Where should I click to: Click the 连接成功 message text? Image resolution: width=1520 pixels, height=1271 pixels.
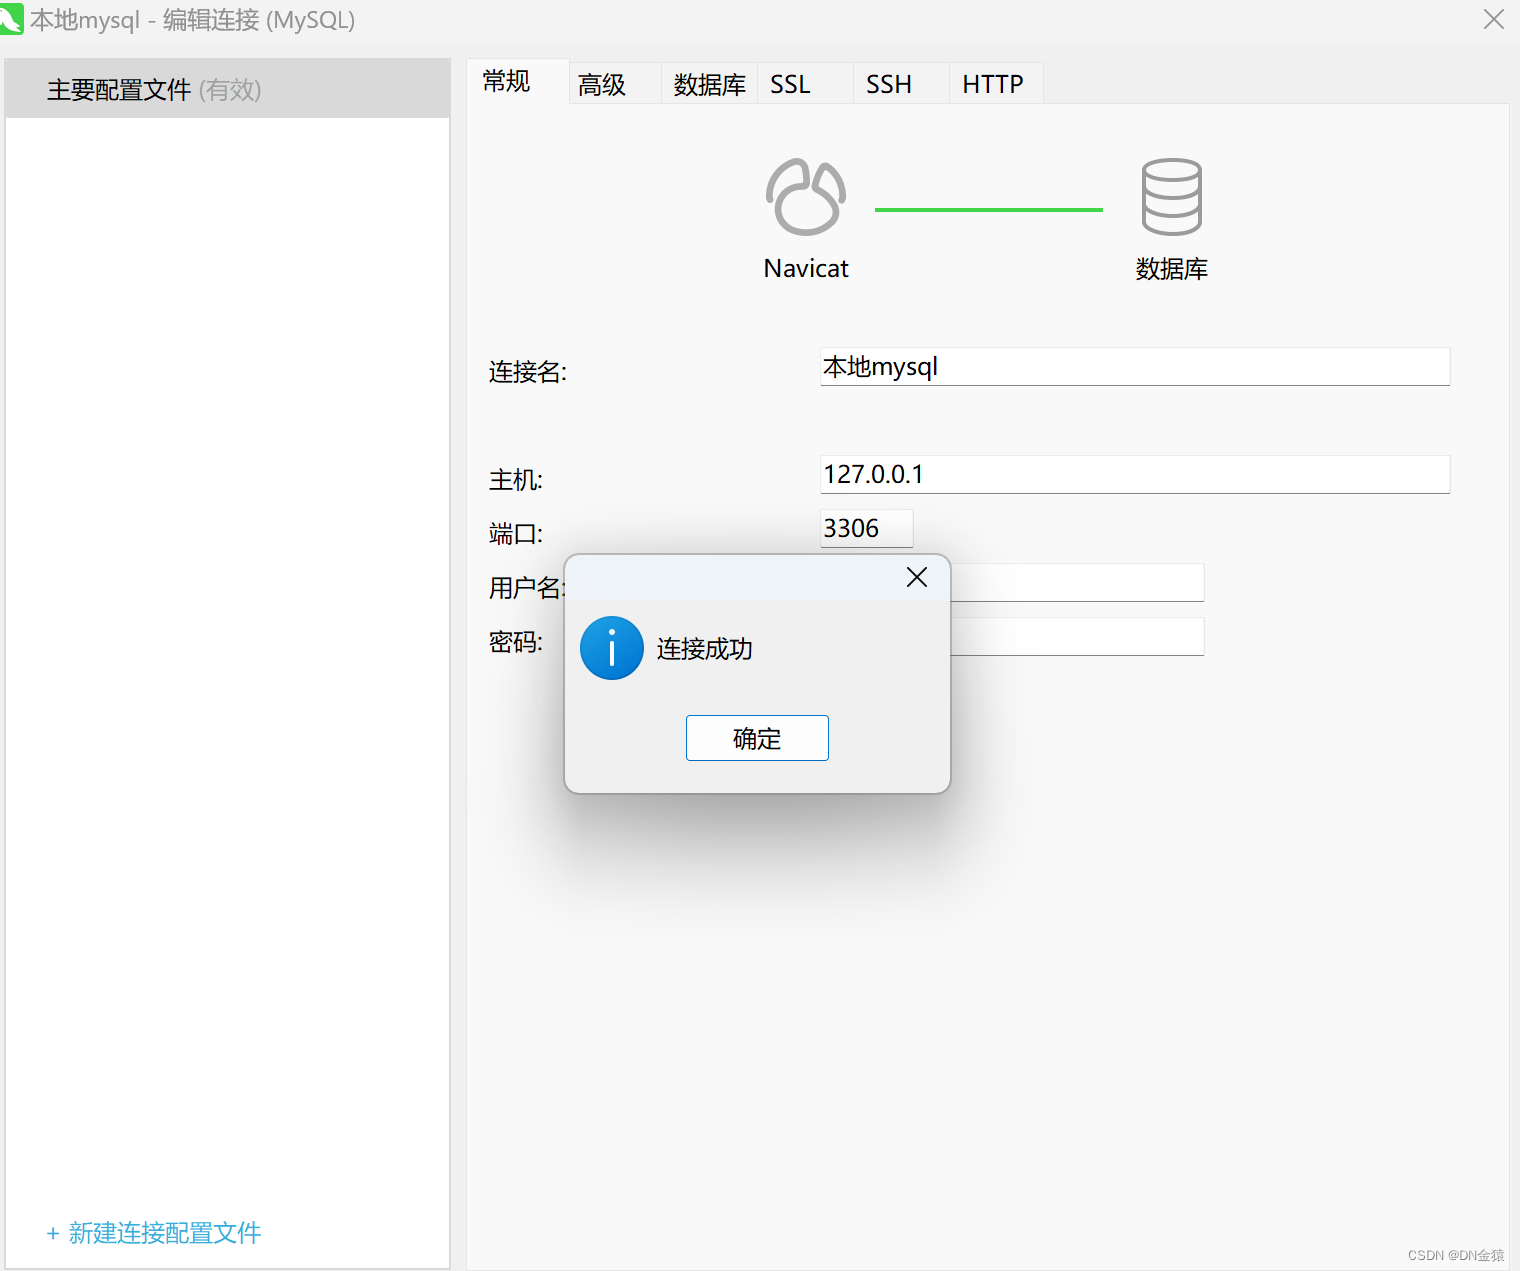pos(704,649)
